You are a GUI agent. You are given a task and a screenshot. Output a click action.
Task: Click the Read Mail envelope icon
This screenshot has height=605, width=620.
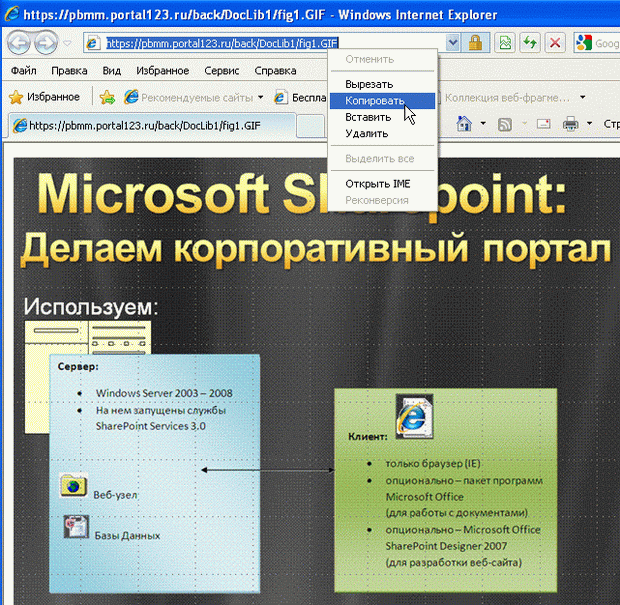[544, 124]
